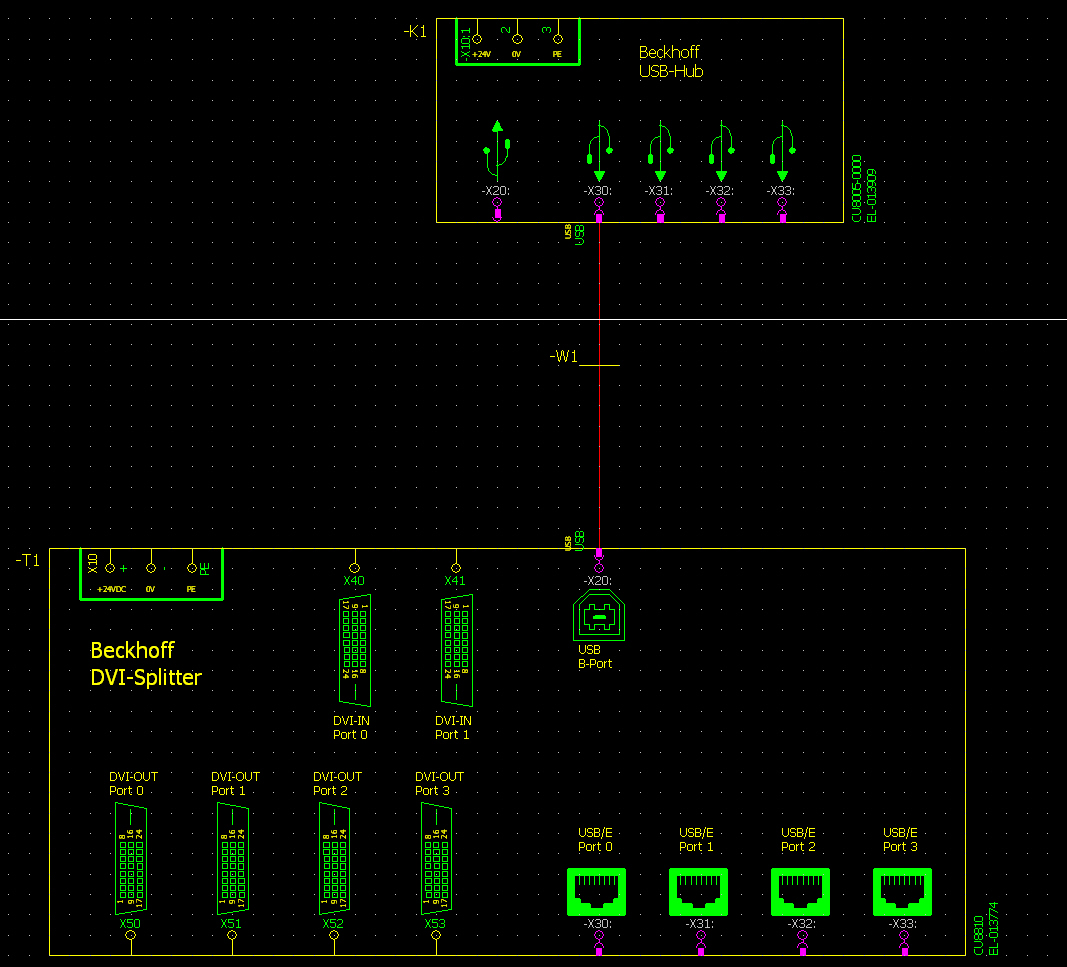This screenshot has width=1067, height=967.
Task: Click the "-T1" device tag
Action: 28,560
